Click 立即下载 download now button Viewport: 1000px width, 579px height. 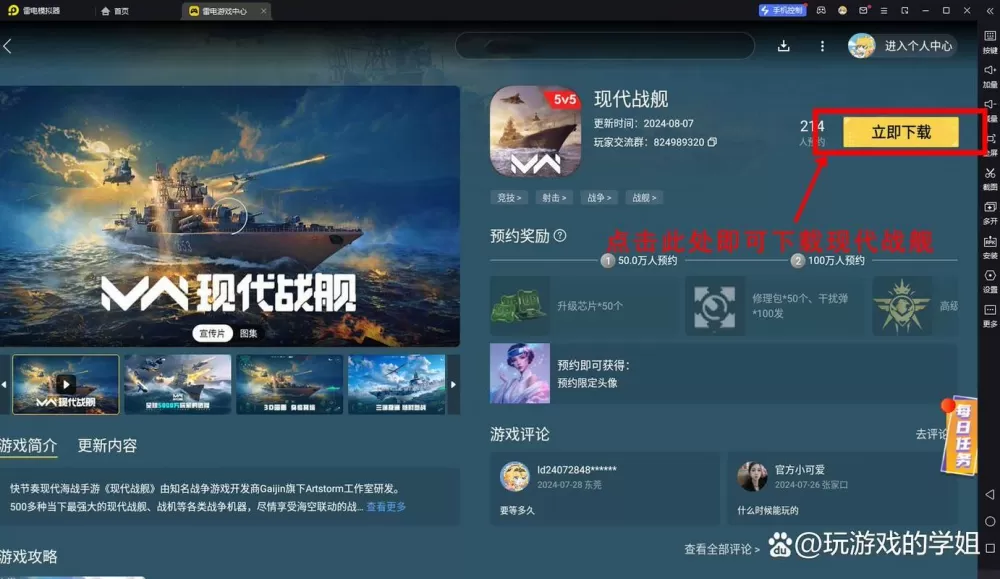(901, 132)
